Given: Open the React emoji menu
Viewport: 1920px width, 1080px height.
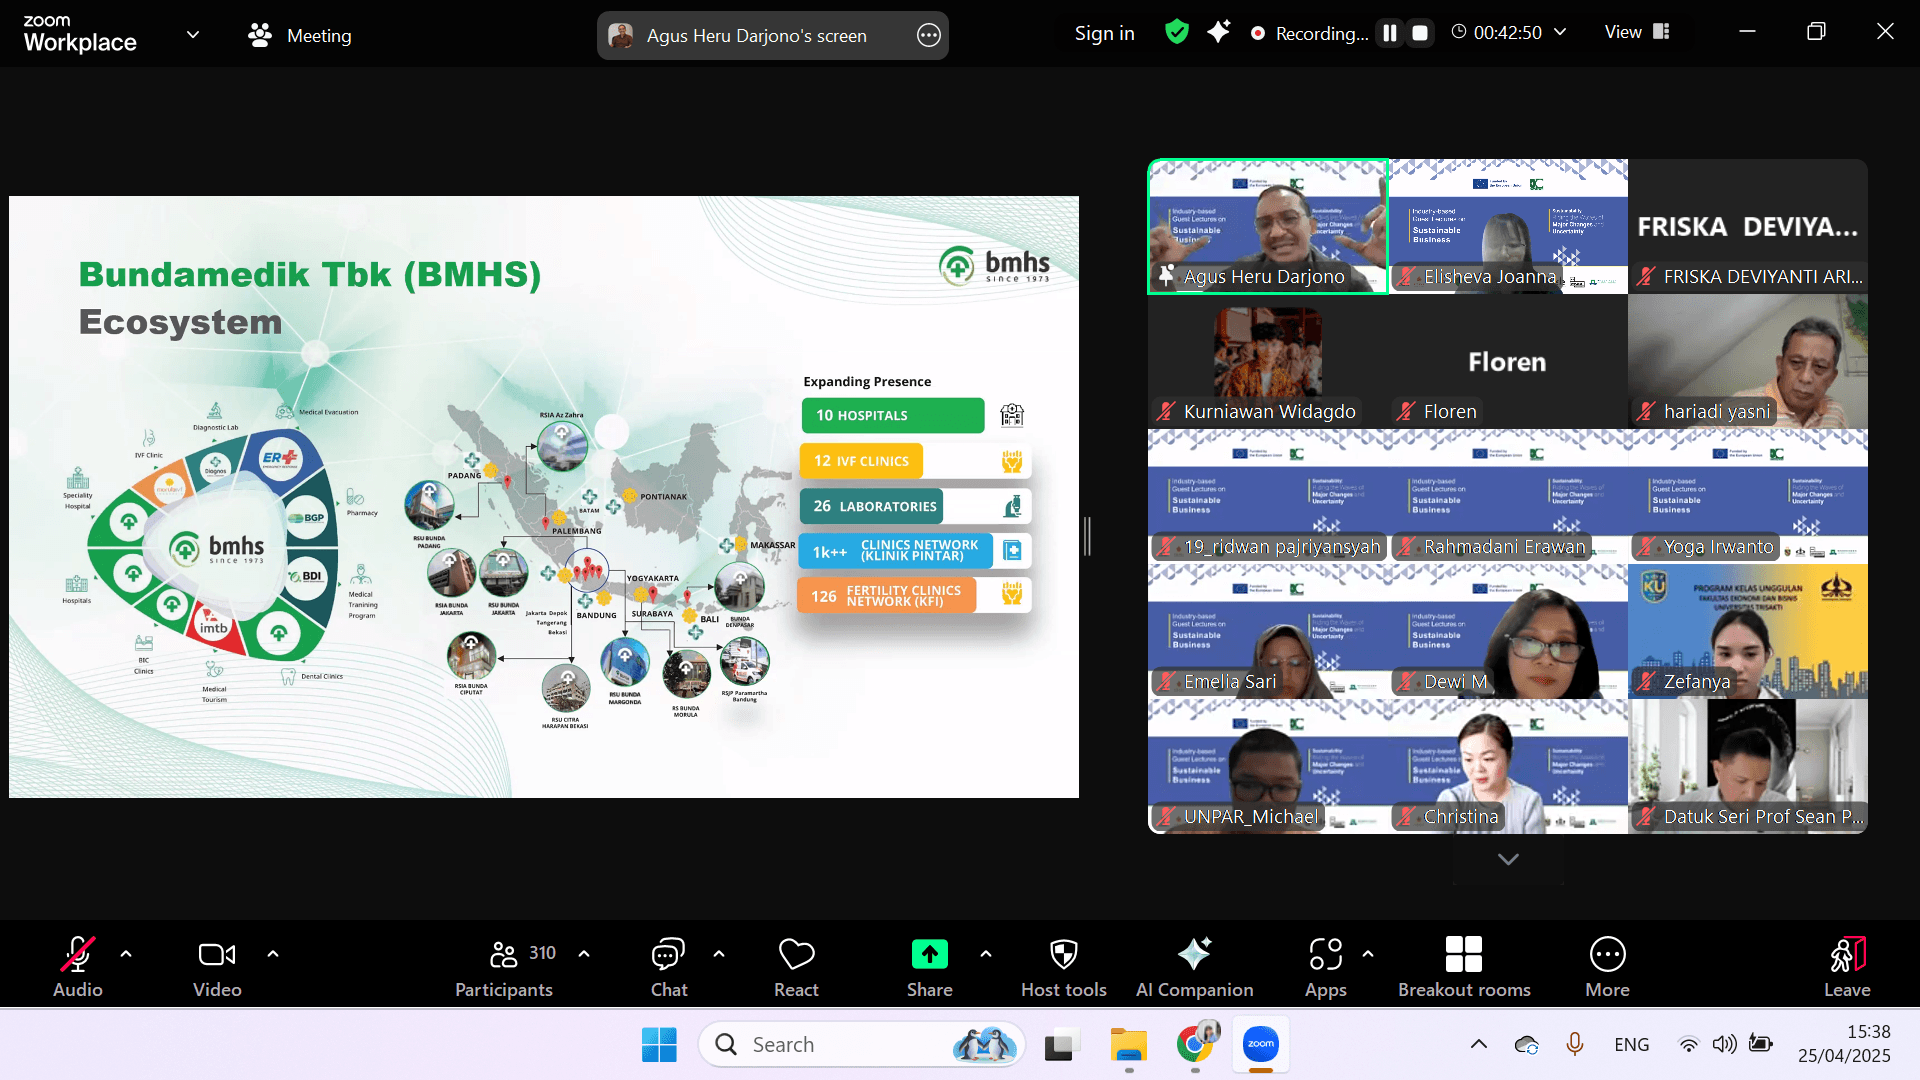Looking at the screenshot, I should pos(796,967).
